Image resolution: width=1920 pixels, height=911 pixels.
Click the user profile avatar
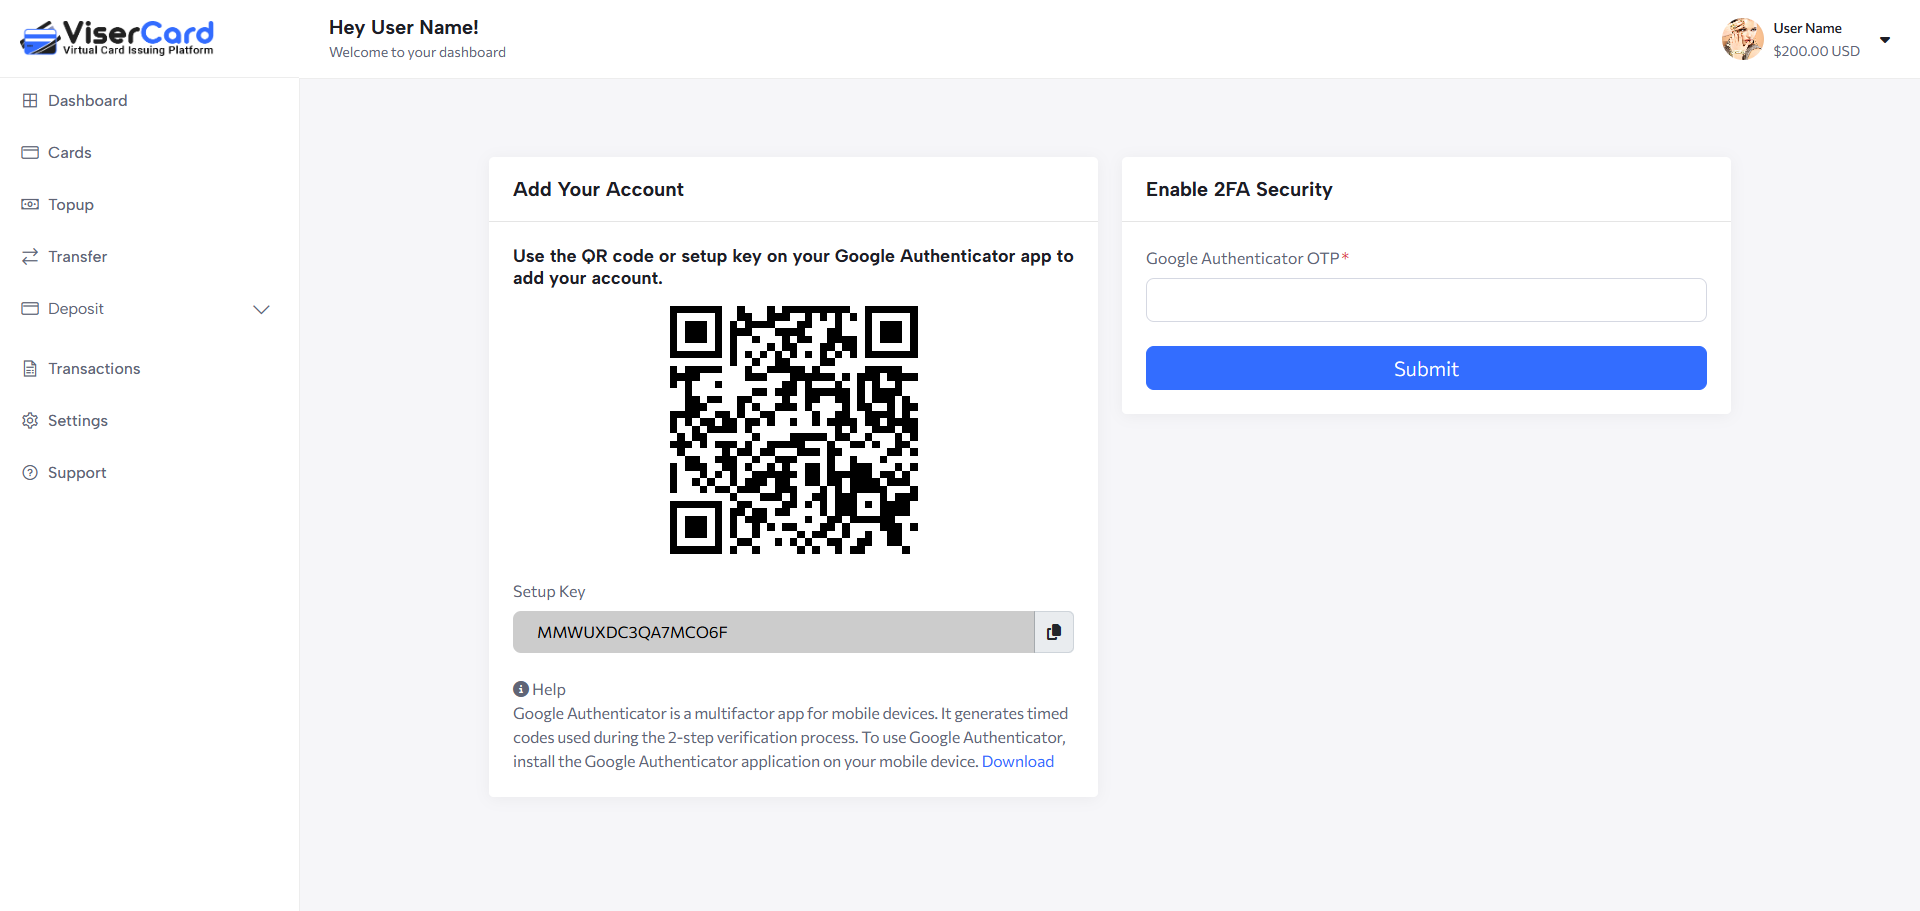(x=1742, y=39)
